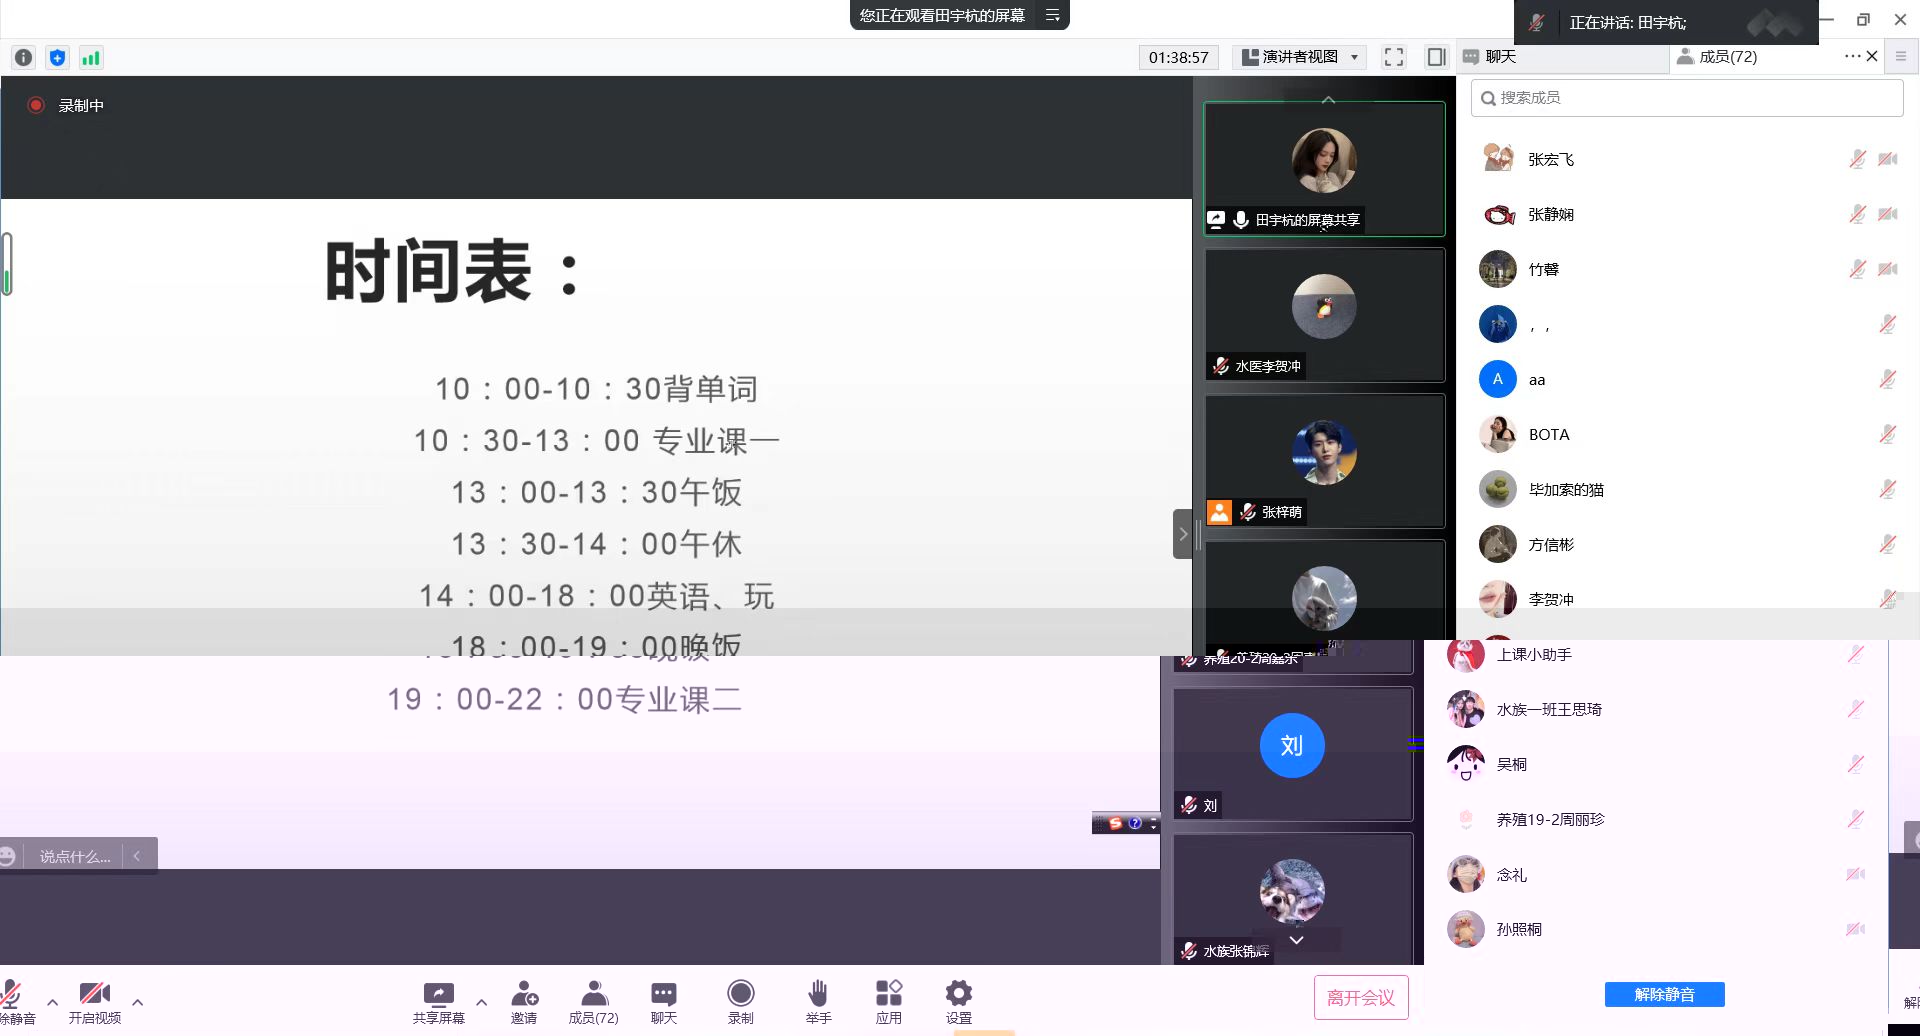Restore the window size

point(1863,19)
